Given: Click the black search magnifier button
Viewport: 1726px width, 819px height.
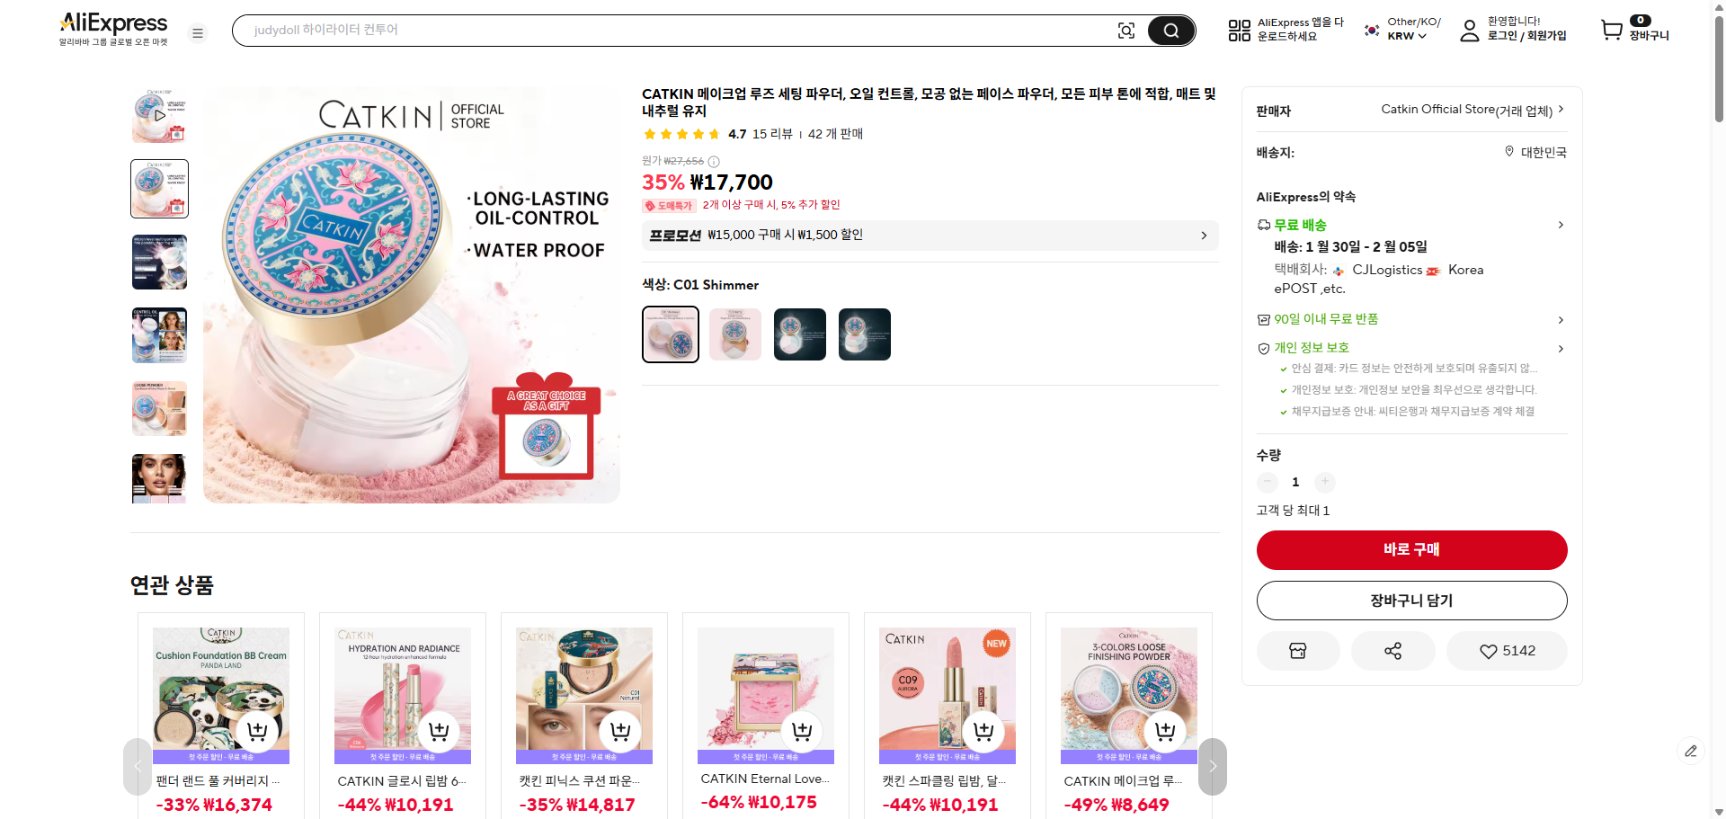Looking at the screenshot, I should point(1171,31).
